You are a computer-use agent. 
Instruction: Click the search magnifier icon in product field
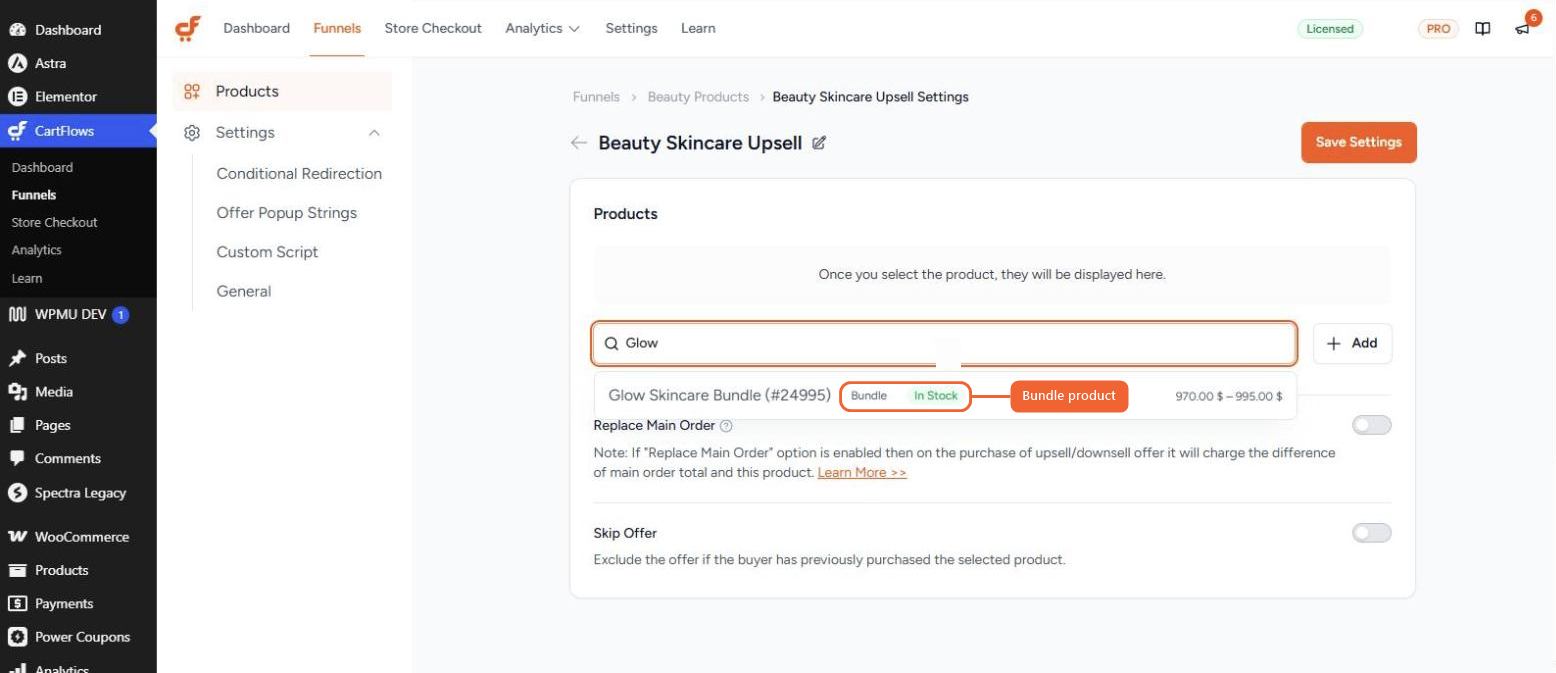point(612,343)
